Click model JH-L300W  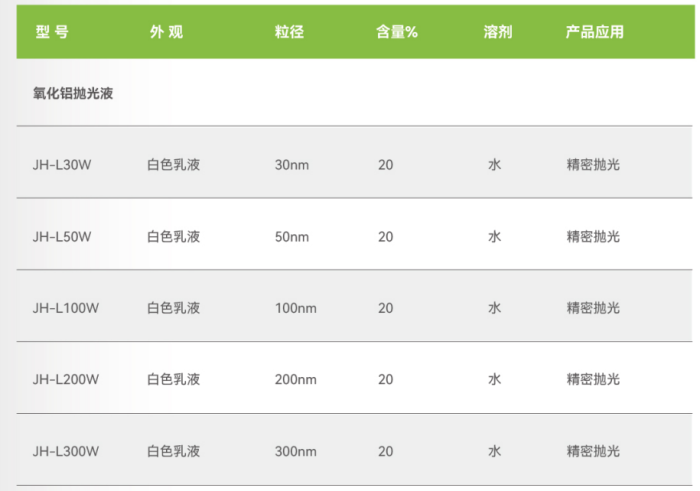coord(66,451)
